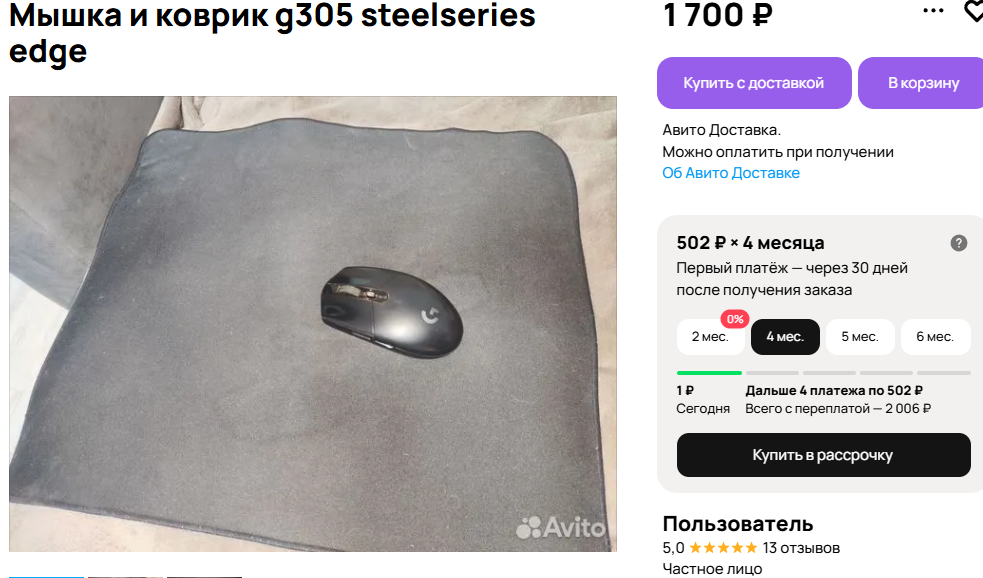Select the first photo thumbnail below image
983x578 pixels.
pyautogui.click(x=46, y=576)
